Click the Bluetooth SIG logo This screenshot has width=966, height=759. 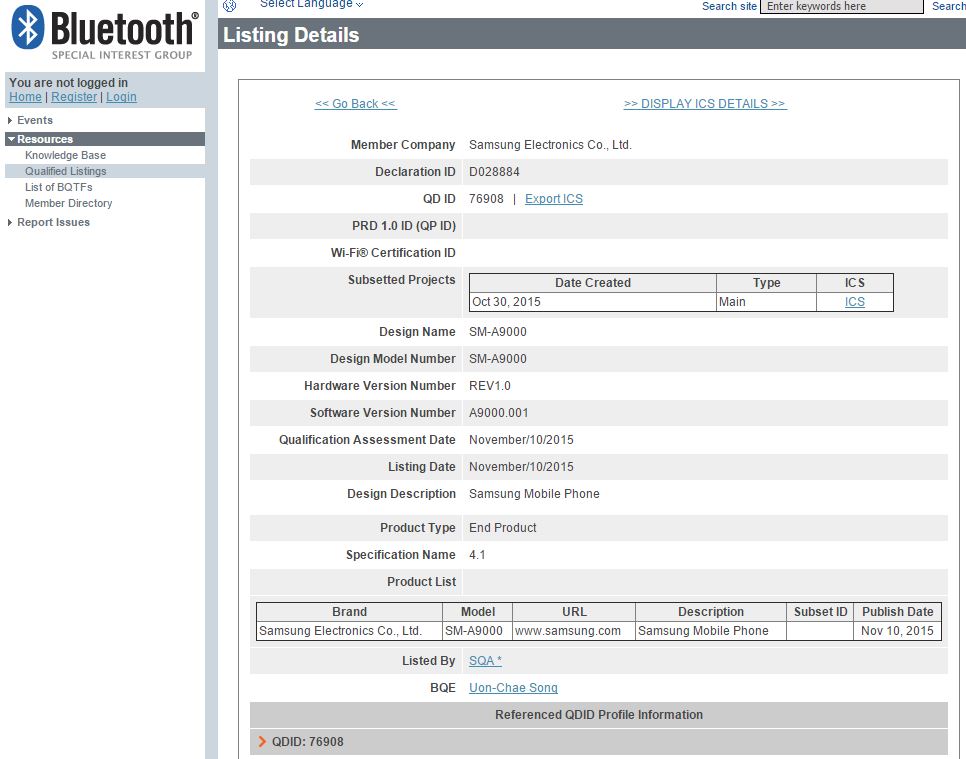[103, 33]
